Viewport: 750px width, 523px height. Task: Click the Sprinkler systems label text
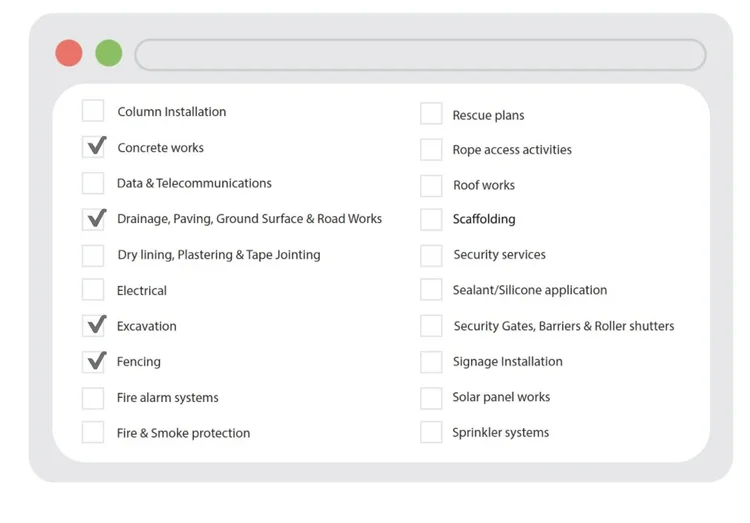click(x=501, y=433)
